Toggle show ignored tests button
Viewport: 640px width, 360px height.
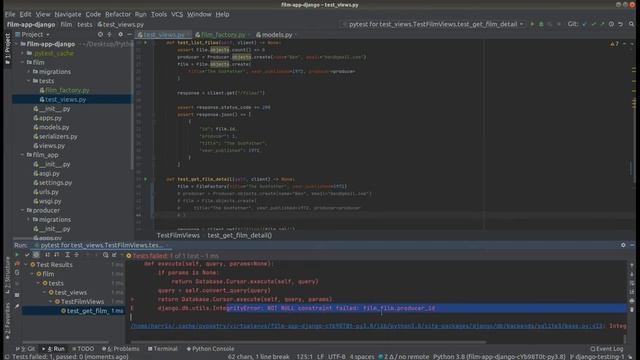click(36, 255)
